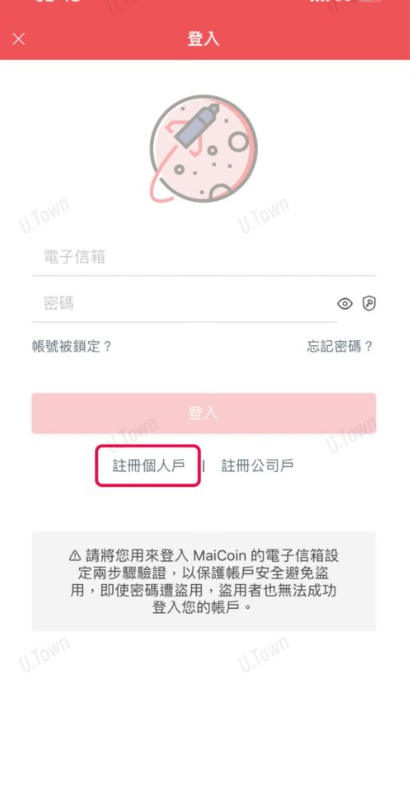
Task: Tap the 登入 title in the red header
Action: (204, 39)
